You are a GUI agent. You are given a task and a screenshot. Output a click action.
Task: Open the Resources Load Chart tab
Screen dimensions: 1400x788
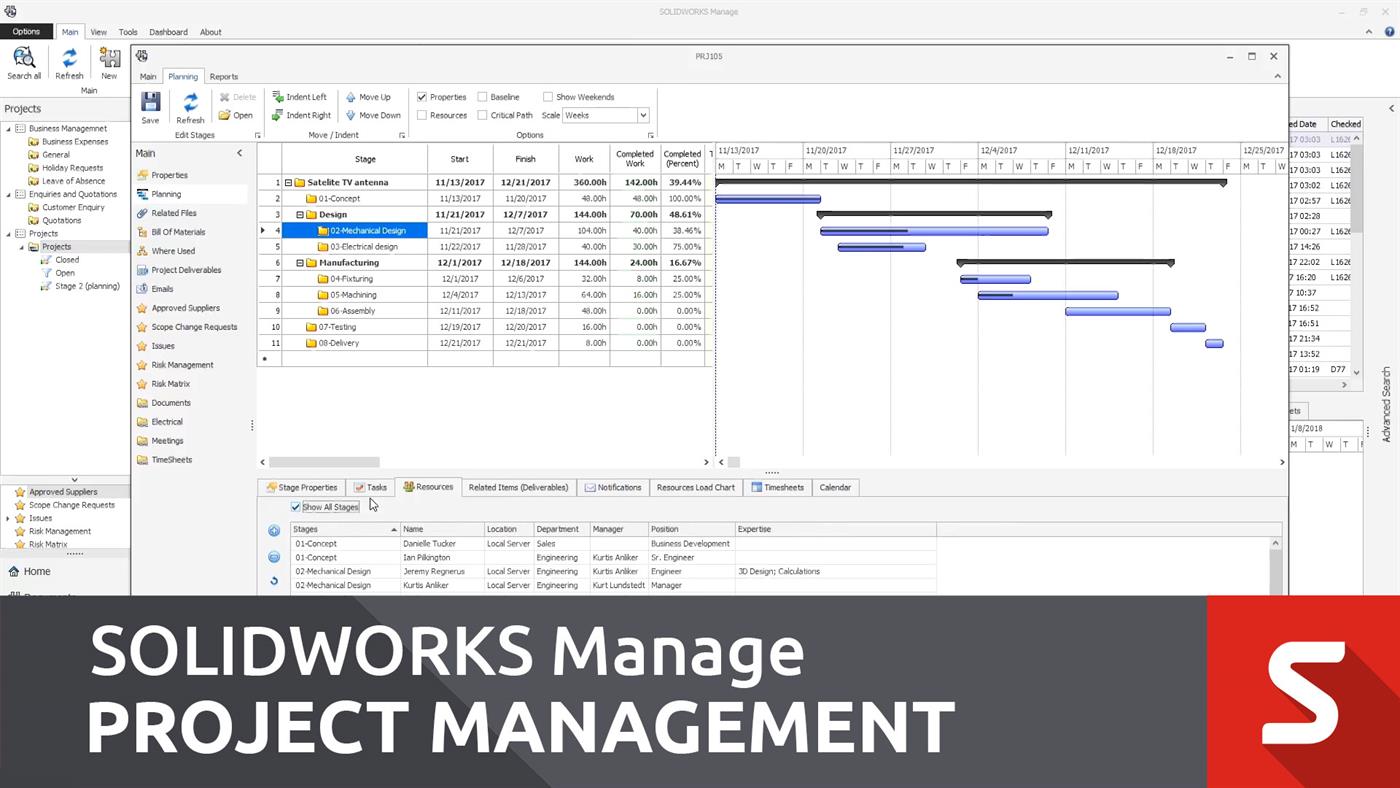coord(695,487)
